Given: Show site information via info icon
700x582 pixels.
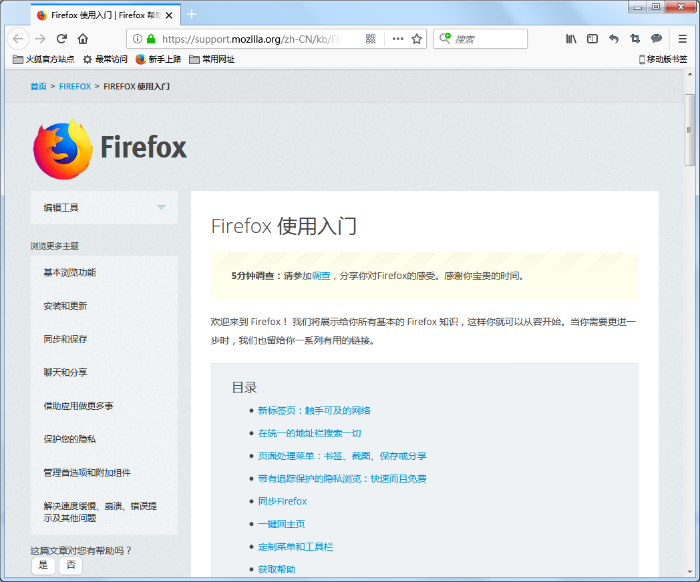Looking at the screenshot, I should [x=138, y=39].
